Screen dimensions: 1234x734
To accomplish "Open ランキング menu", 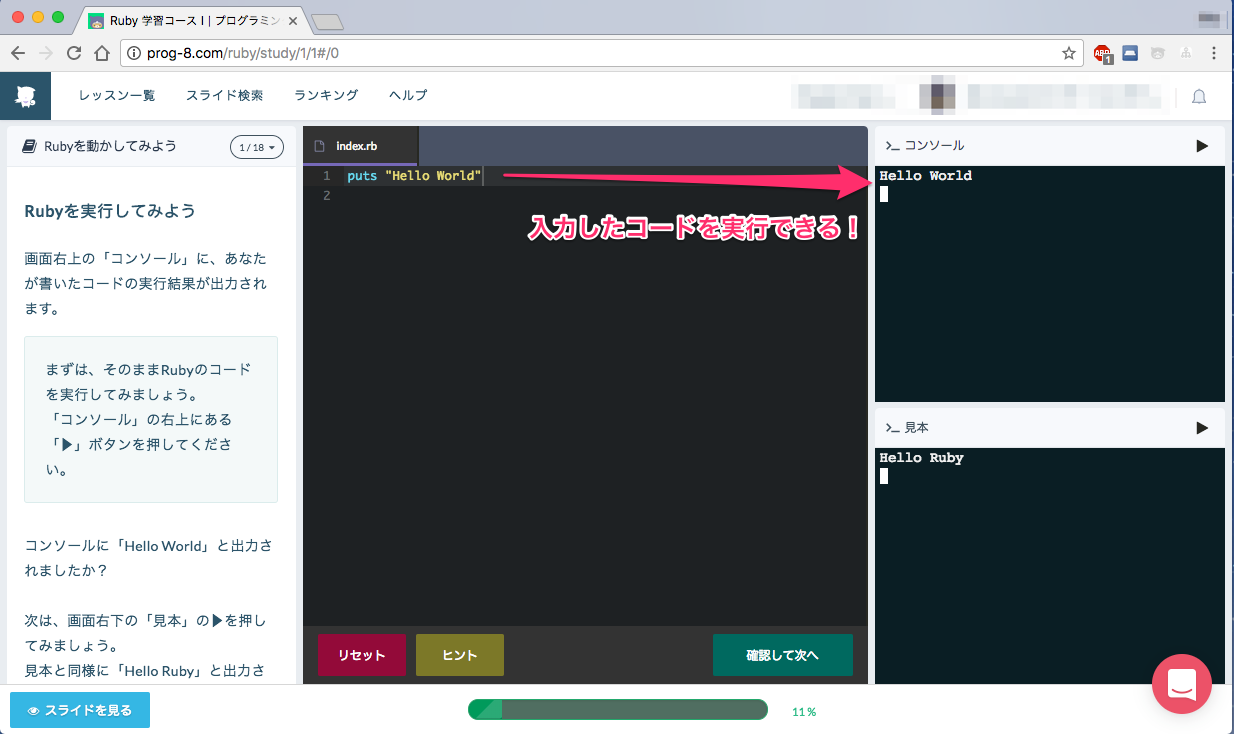I will [x=326, y=96].
